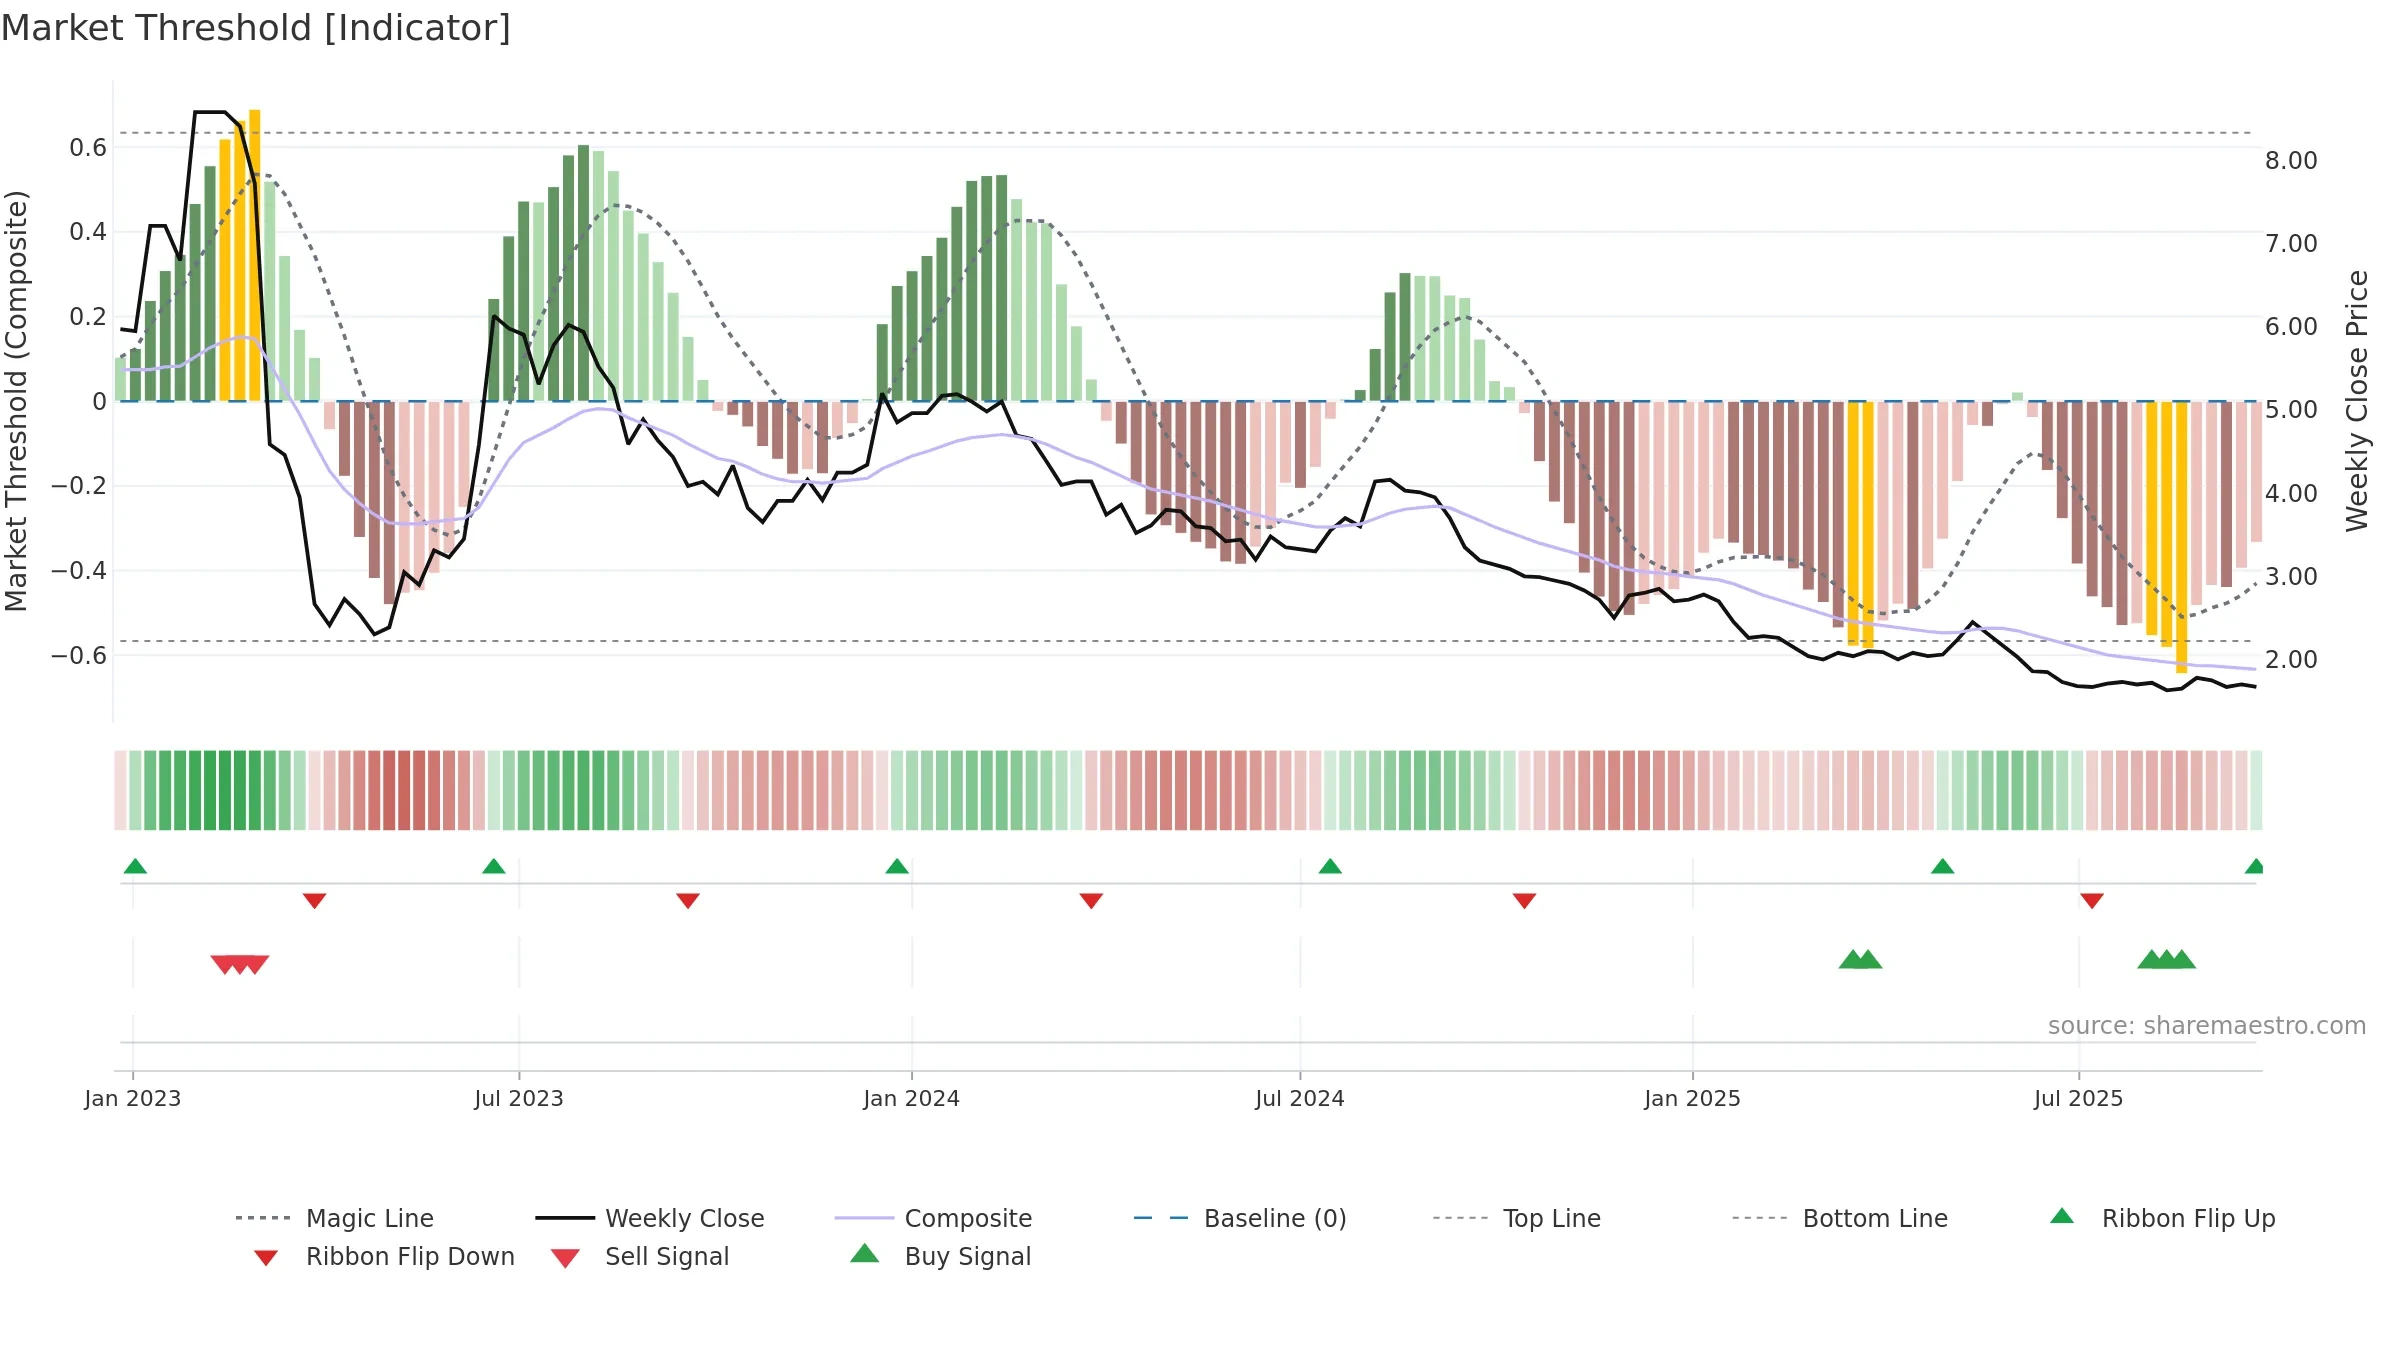This screenshot has height=1350, width=2400.
Task: Toggle the Ribbon Flip Up legend entry
Action: (x=2162, y=1218)
